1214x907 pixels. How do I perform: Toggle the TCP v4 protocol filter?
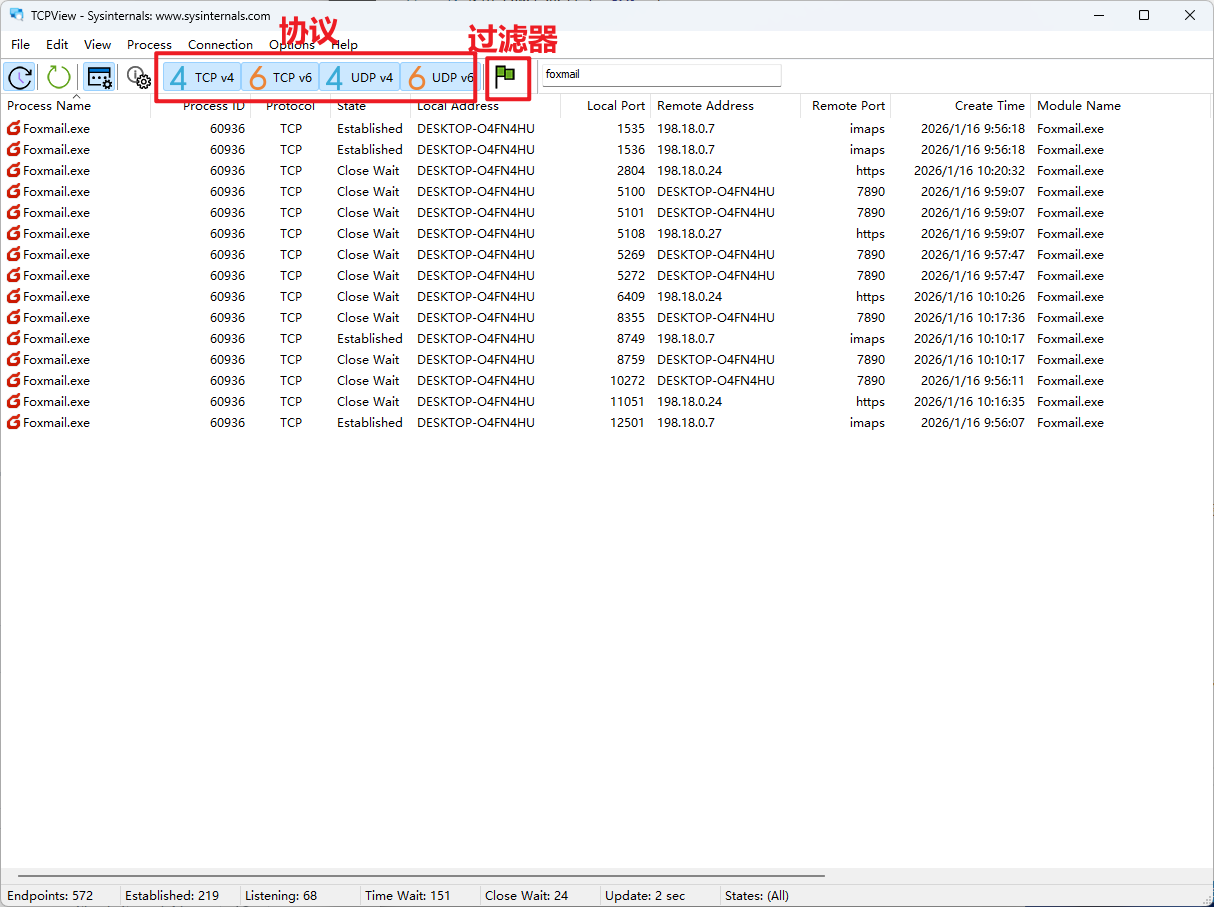pos(202,77)
